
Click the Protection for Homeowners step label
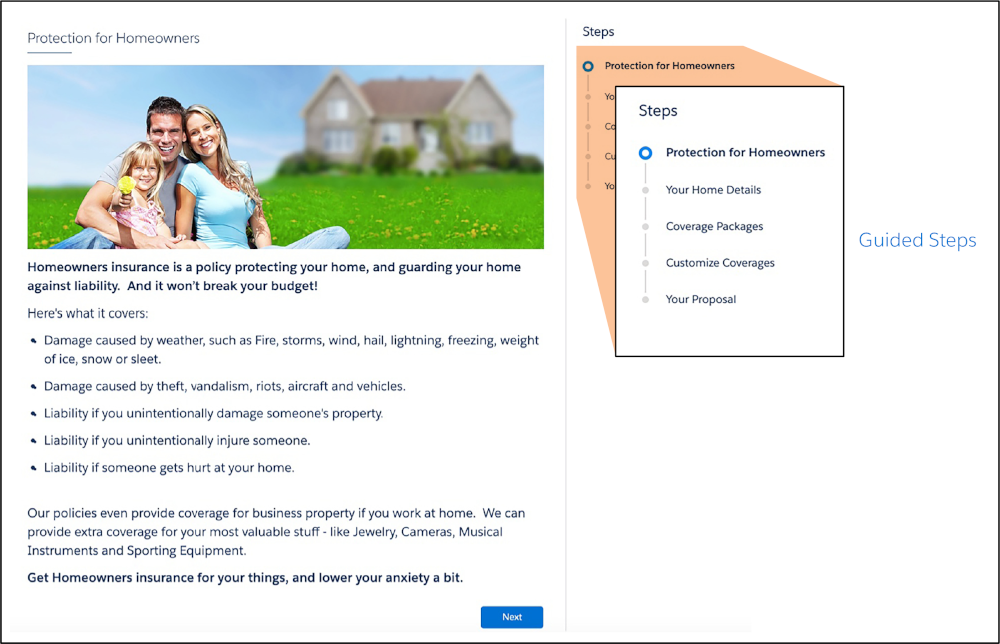pyautogui.click(x=745, y=152)
